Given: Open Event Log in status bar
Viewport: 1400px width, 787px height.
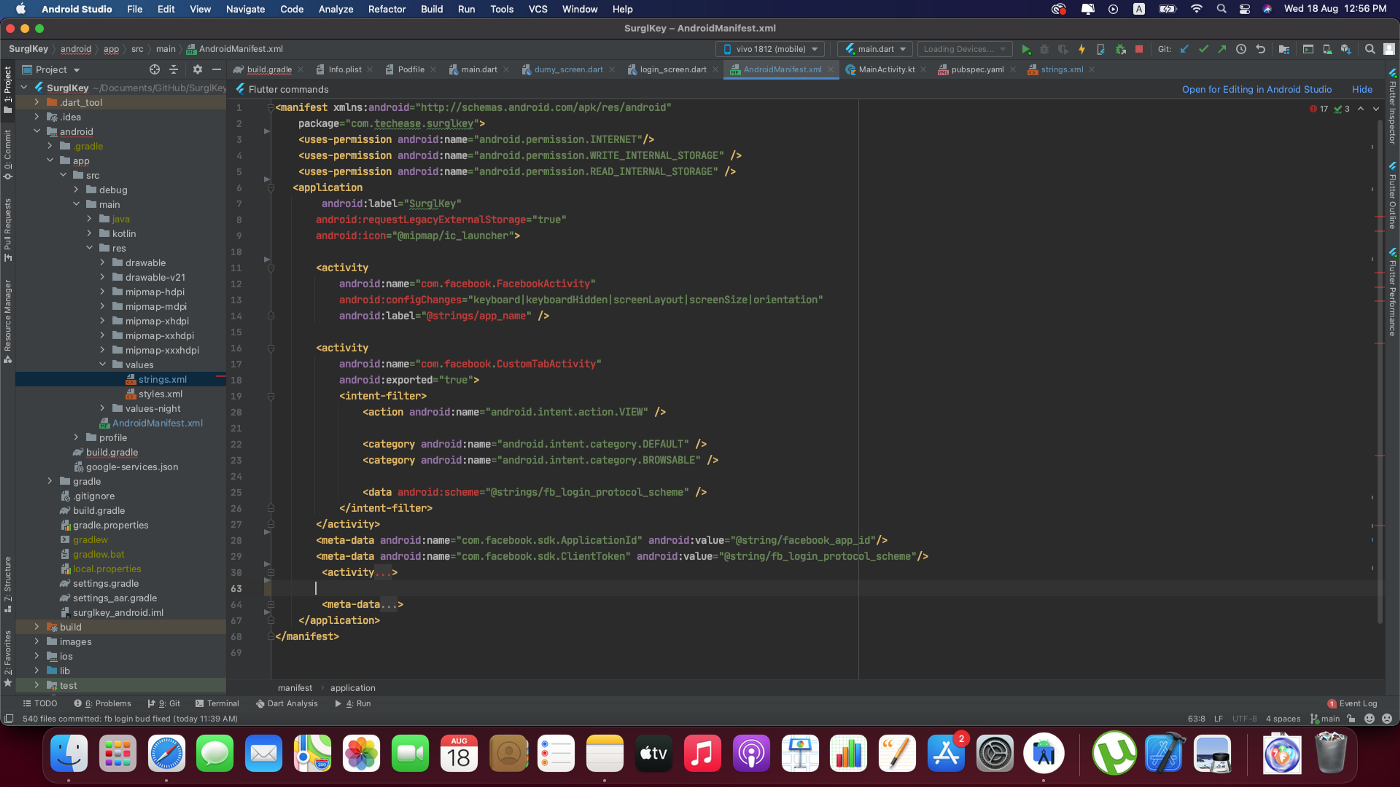Looking at the screenshot, I should coord(1352,703).
